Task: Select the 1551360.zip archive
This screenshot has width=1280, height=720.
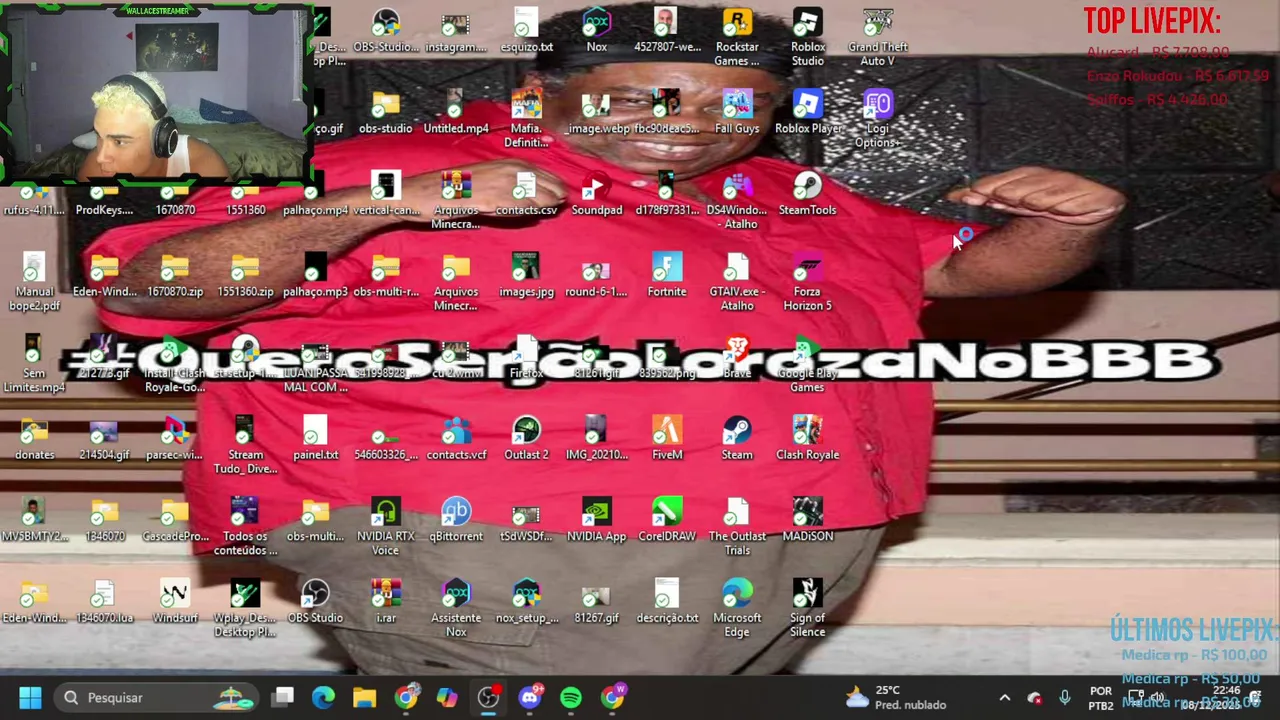Action: pos(245,276)
